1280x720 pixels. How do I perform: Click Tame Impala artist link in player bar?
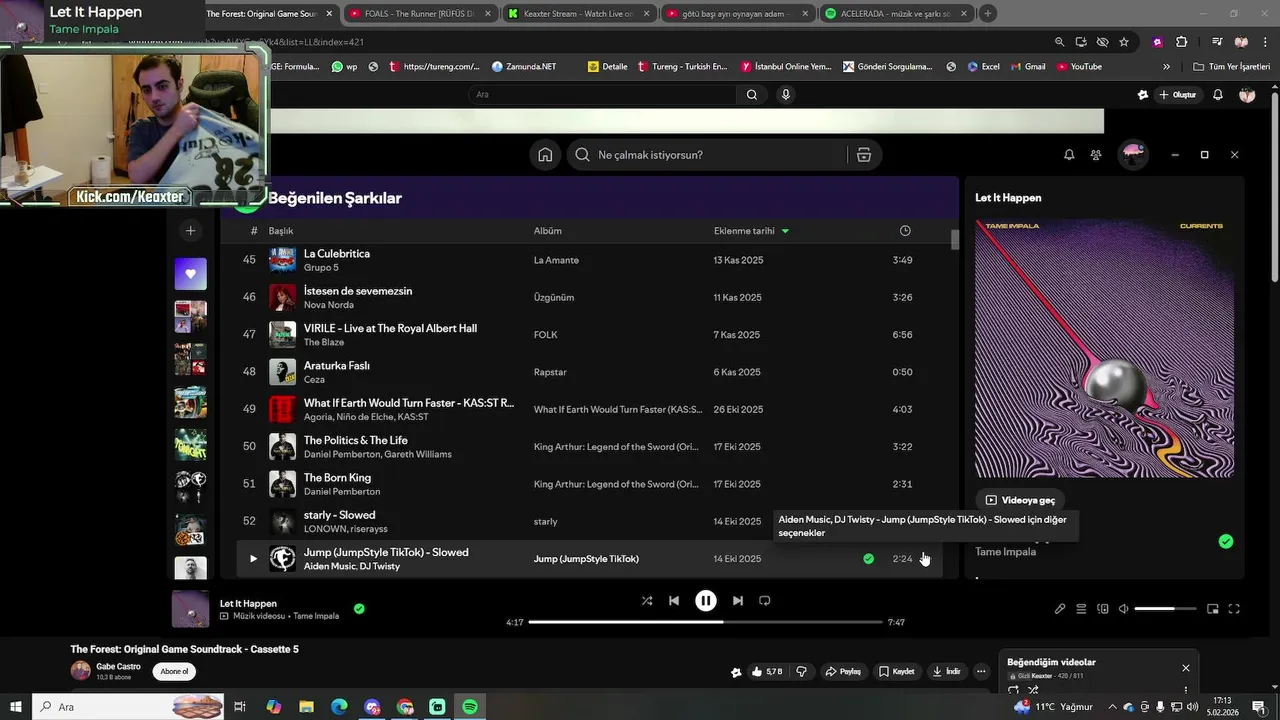tap(316, 616)
